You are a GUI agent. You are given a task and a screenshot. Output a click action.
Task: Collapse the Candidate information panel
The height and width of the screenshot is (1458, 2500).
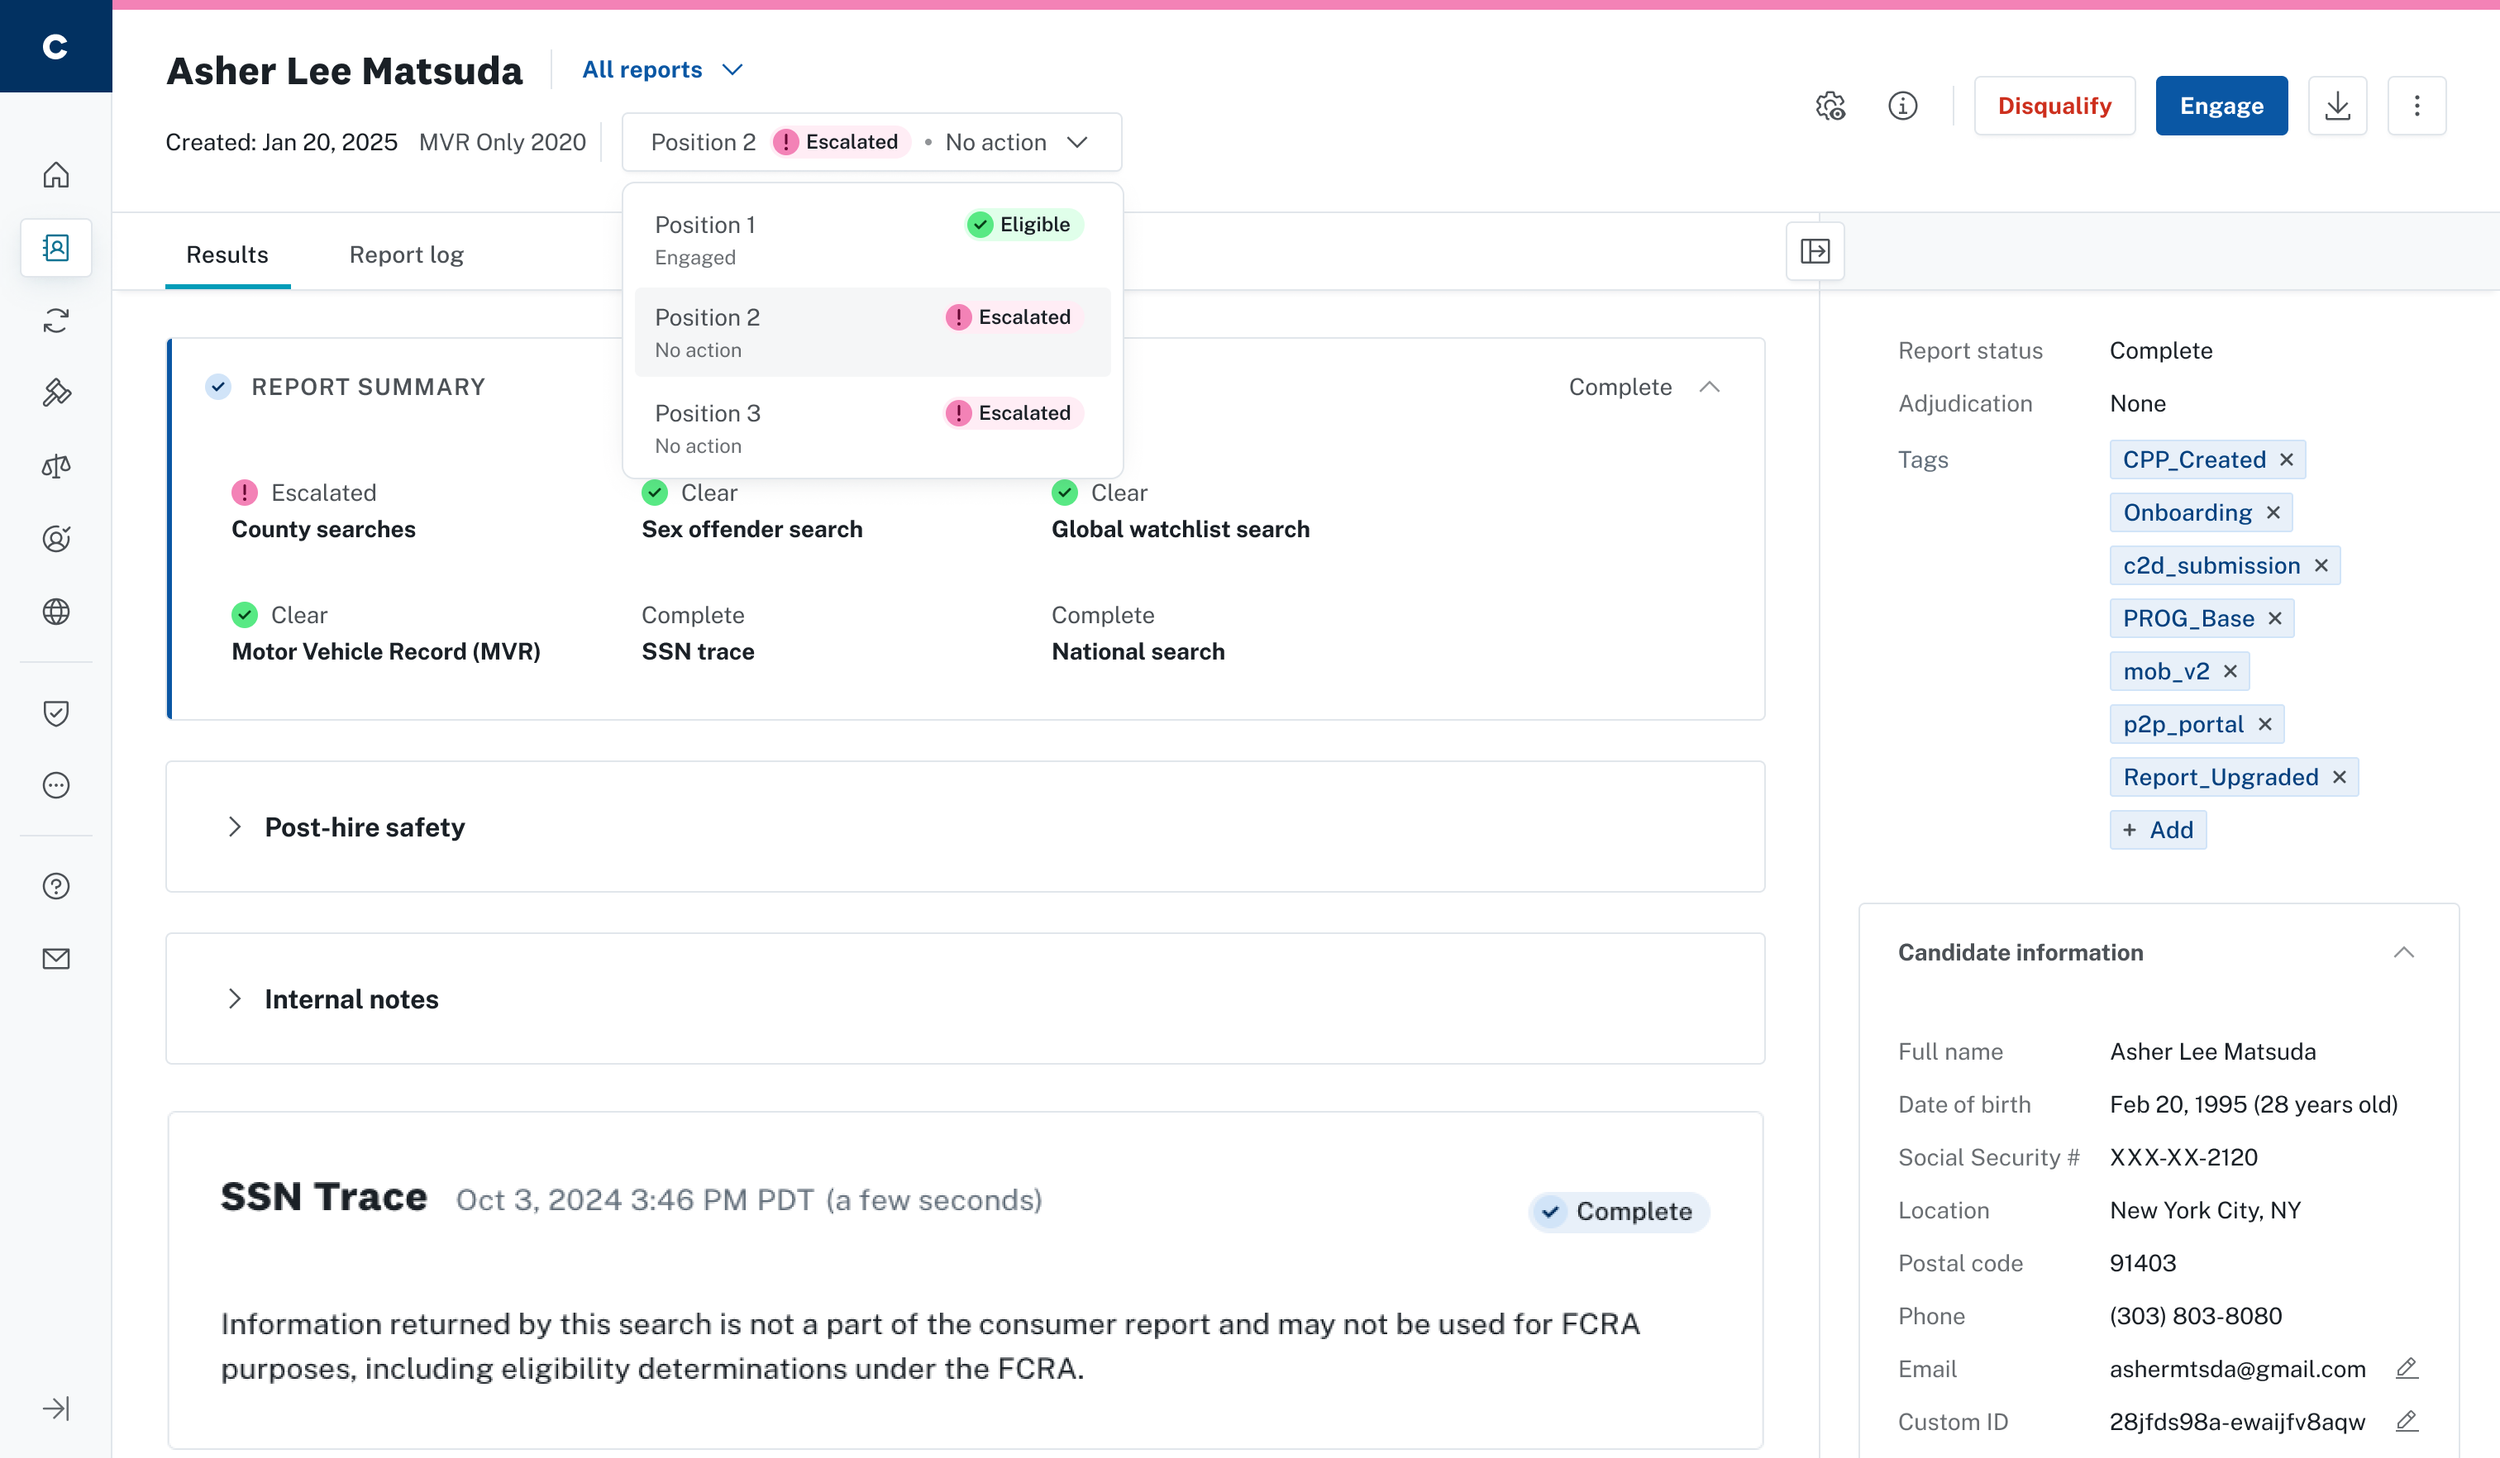click(x=2403, y=953)
